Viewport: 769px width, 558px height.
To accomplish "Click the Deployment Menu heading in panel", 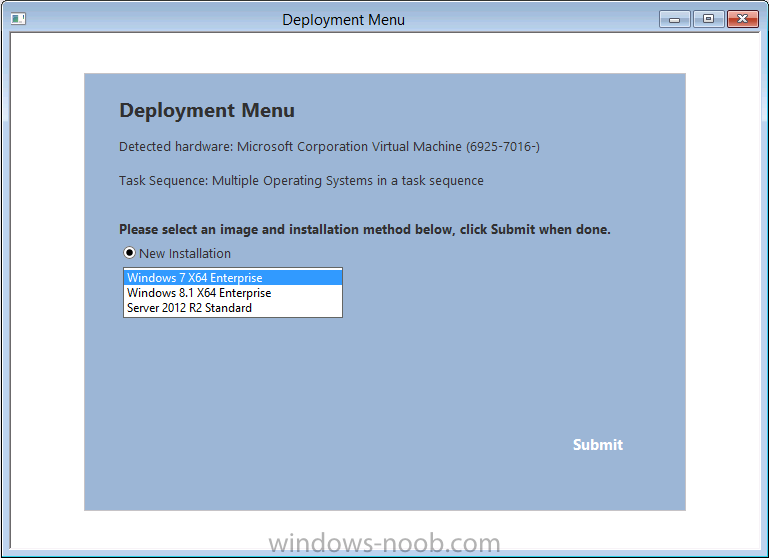I will pos(207,110).
